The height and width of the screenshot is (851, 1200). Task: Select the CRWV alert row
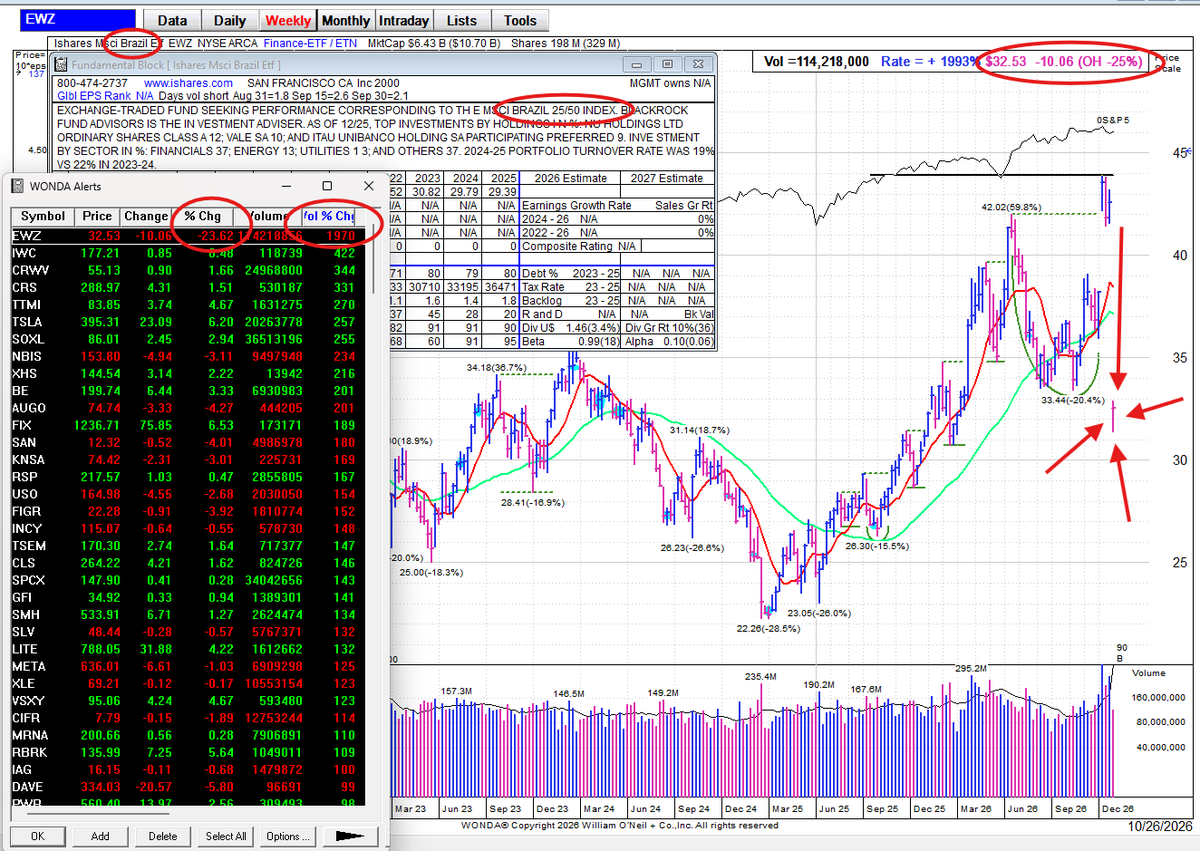[187, 270]
